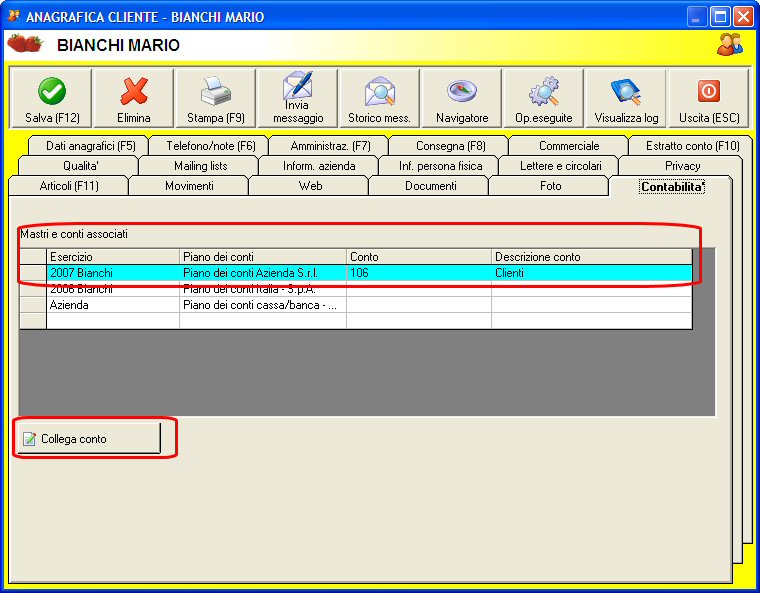Select the Azienda esercizio cell
760x593 pixels.
pyautogui.click(x=113, y=305)
